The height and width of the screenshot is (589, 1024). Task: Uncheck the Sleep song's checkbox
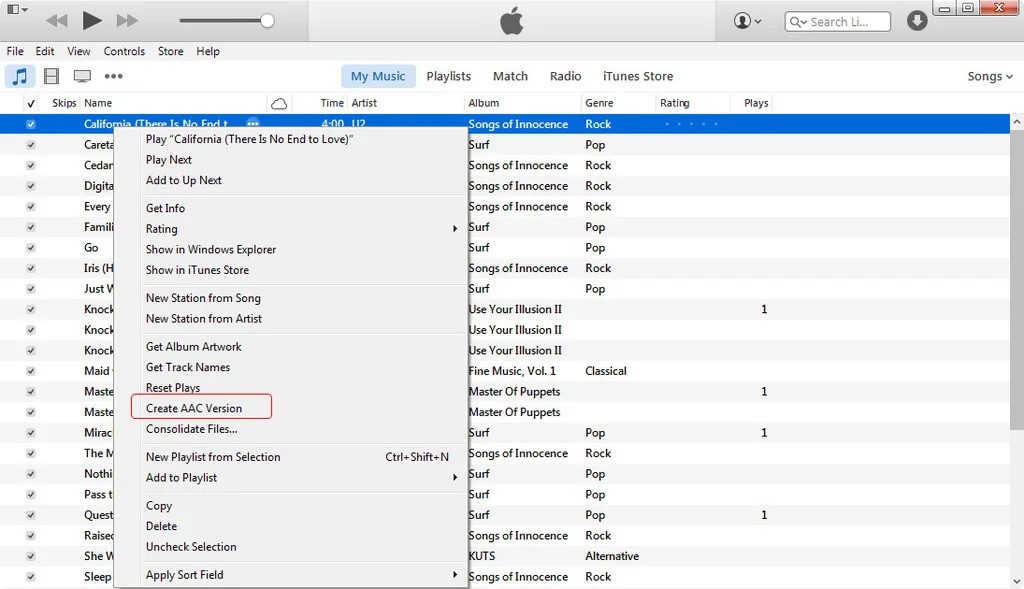(x=31, y=577)
